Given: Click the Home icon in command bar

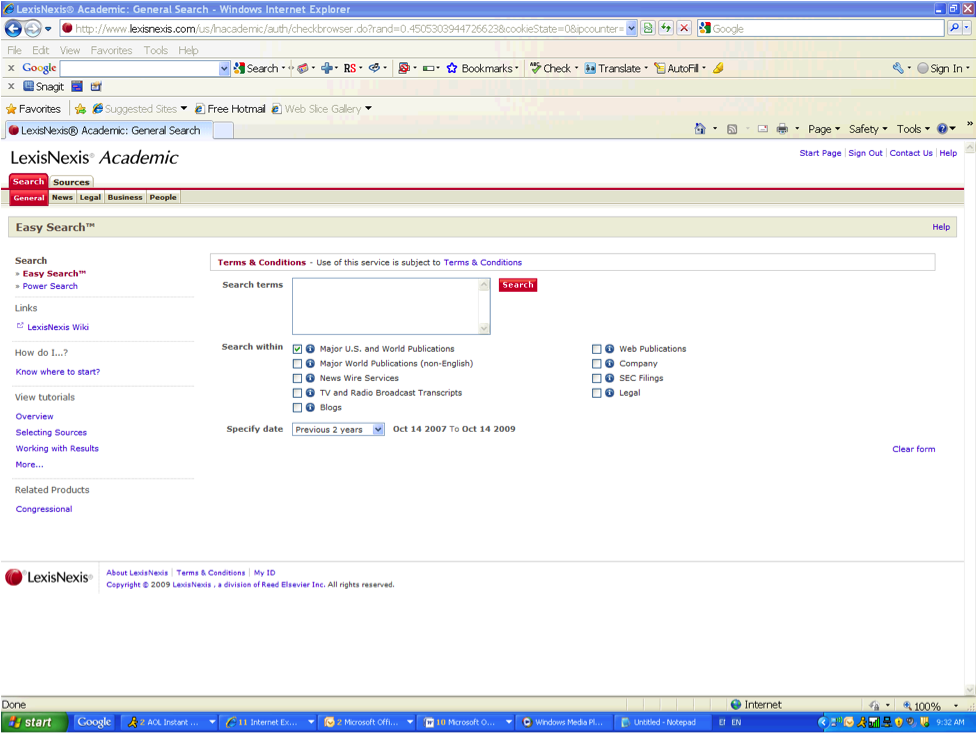Looking at the screenshot, I should pos(700,129).
